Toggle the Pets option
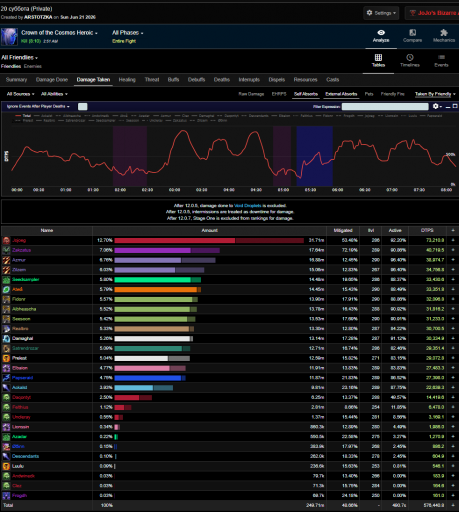Screen dimensions: 459x512 [369, 94]
